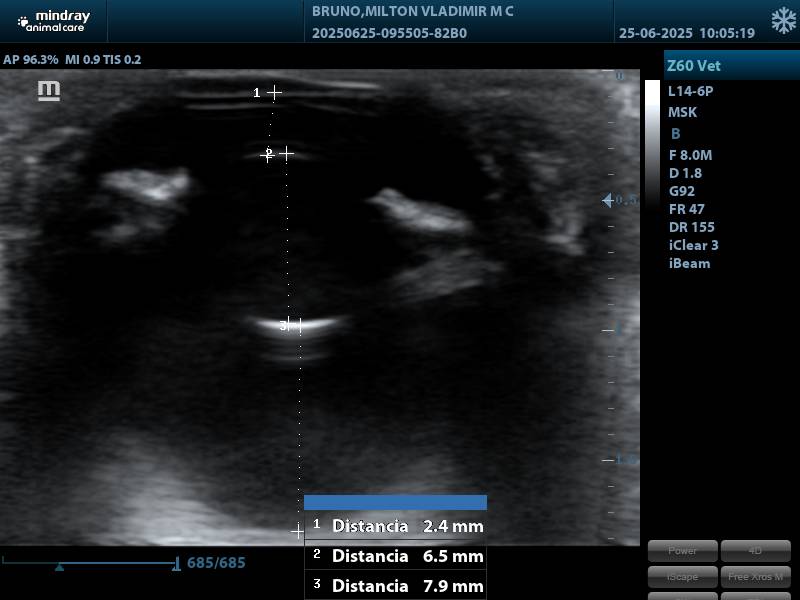Click the patient name BRUNO,MILTON field
800x600 pixels.
point(413,12)
